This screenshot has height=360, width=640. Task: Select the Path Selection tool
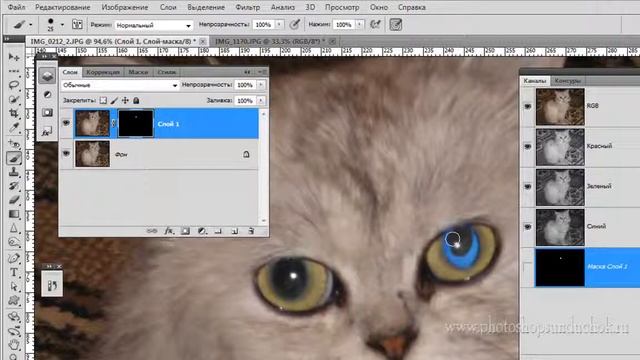14,287
